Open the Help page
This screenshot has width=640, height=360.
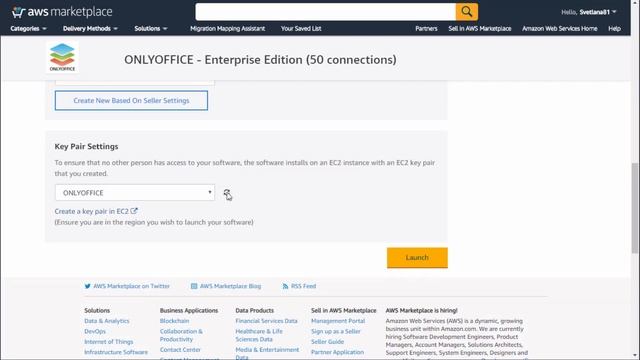[x=614, y=29]
